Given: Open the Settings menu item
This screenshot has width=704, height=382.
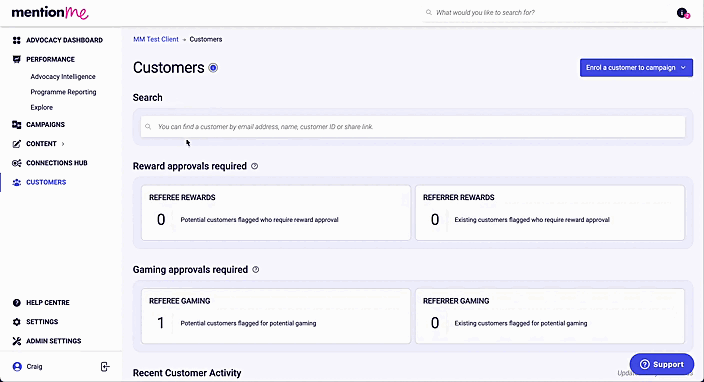Looking at the screenshot, I should pos(42,322).
